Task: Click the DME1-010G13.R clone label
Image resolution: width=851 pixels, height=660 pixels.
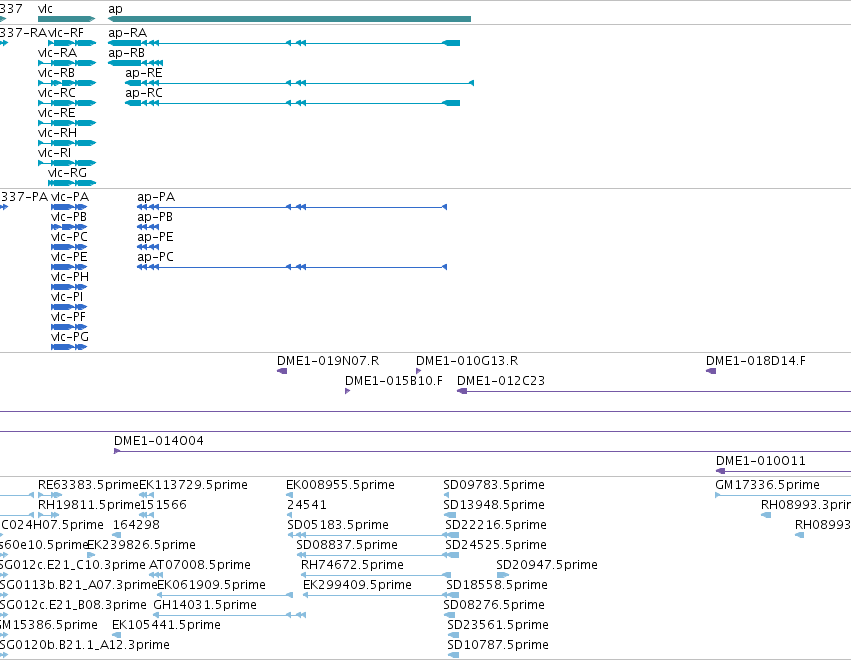Action: coord(467,361)
